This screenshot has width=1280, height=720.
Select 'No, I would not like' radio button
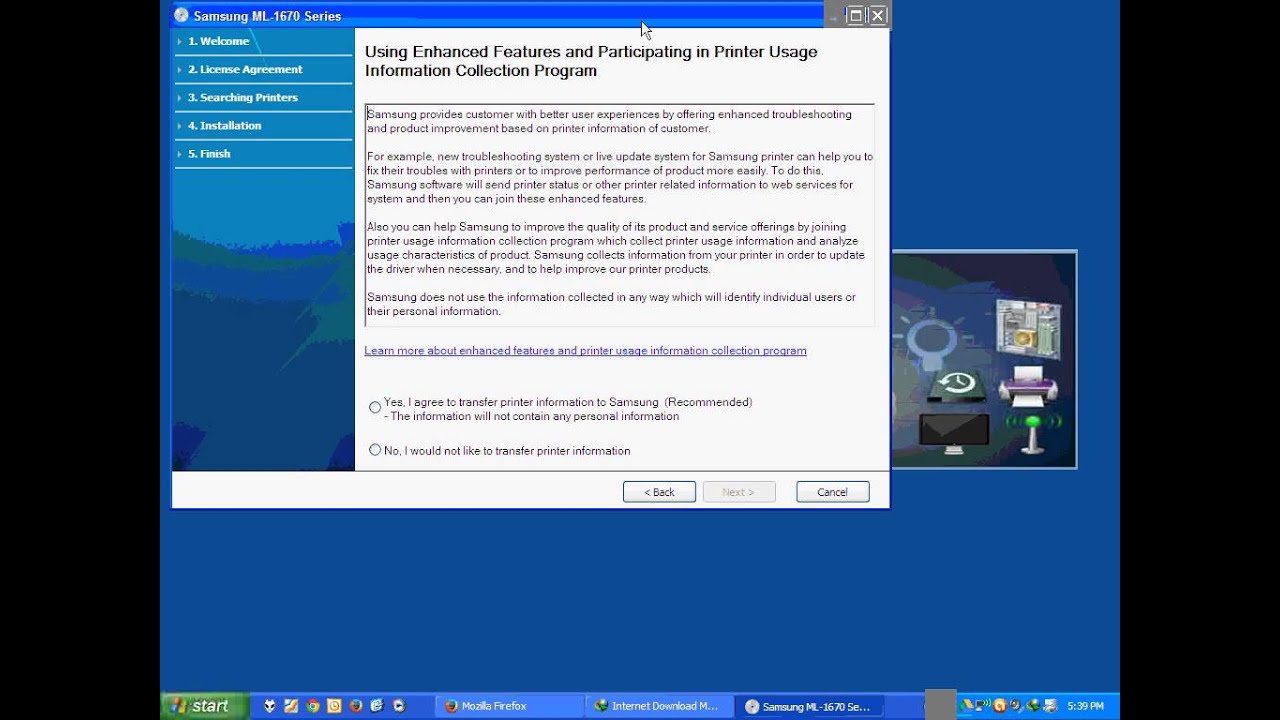click(x=375, y=450)
